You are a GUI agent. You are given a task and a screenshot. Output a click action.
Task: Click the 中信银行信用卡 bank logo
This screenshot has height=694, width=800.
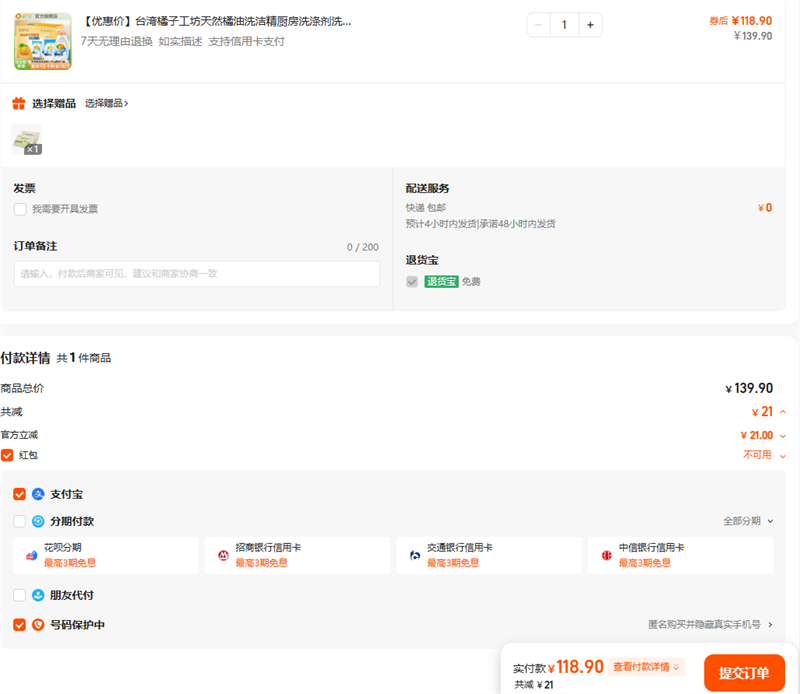[606, 555]
